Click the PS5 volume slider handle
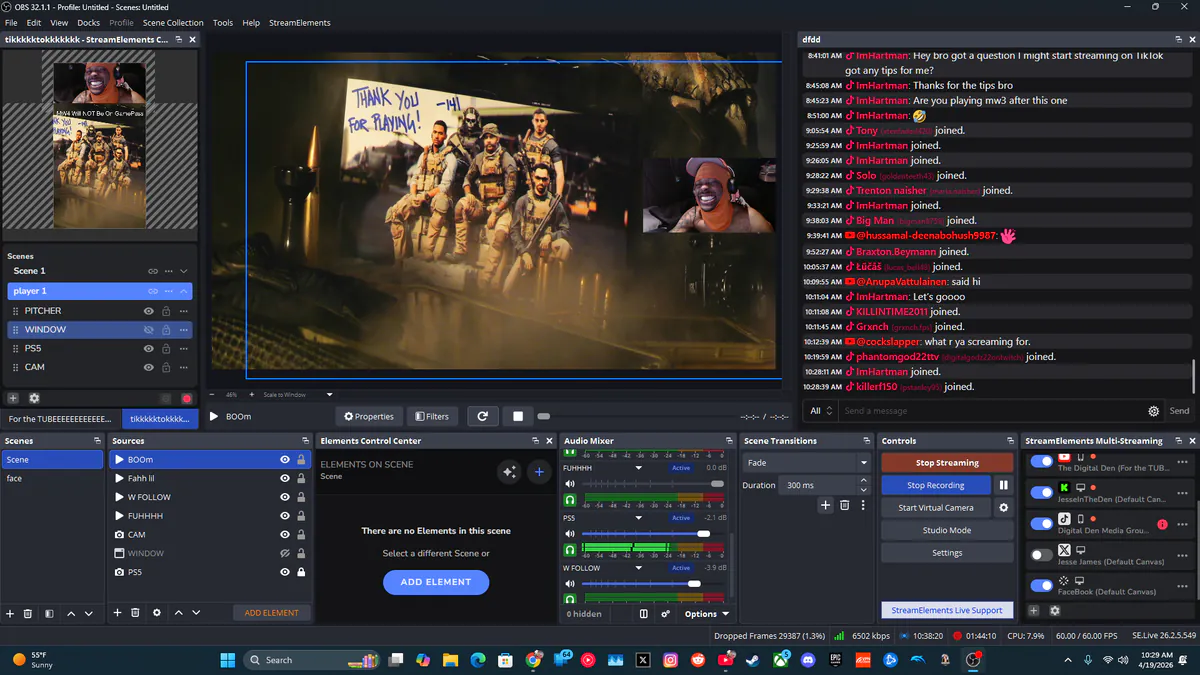The height and width of the screenshot is (675, 1200). (x=704, y=534)
